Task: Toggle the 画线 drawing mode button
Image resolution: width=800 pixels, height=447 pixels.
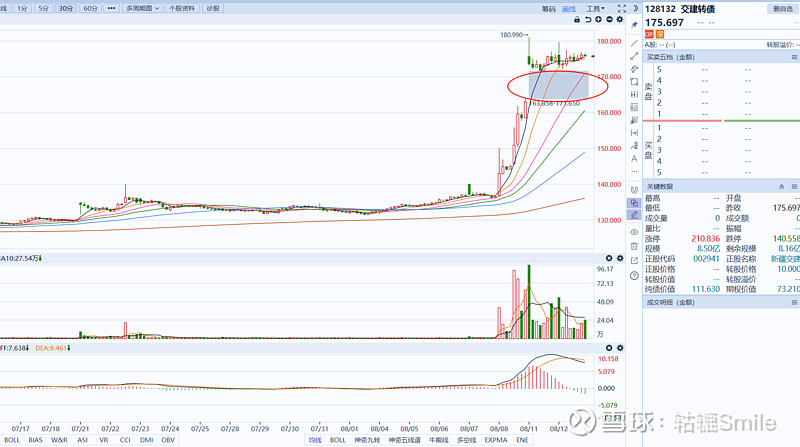Action: [x=569, y=8]
